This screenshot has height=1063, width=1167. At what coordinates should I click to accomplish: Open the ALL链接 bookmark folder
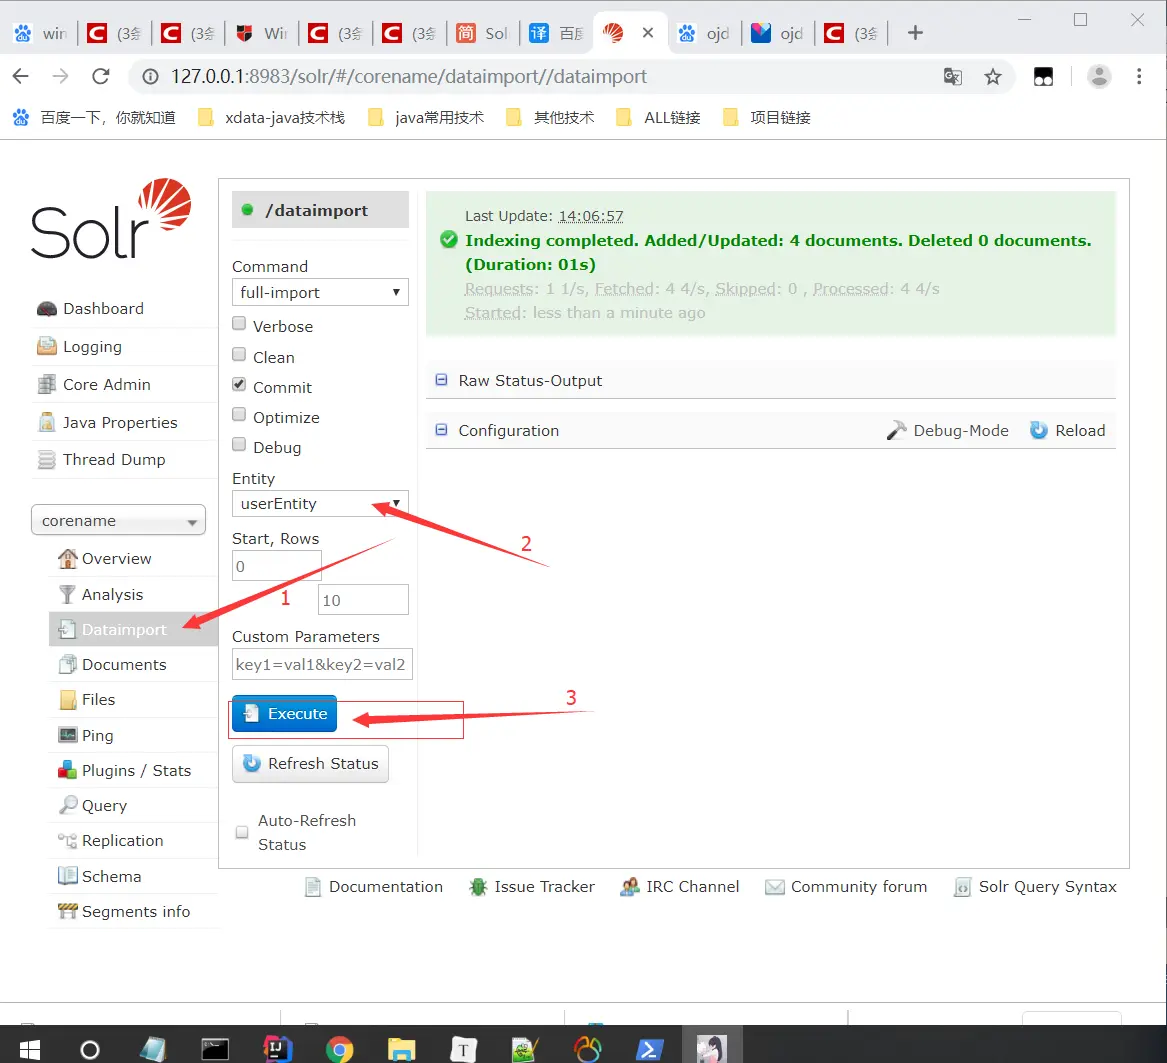pos(659,118)
